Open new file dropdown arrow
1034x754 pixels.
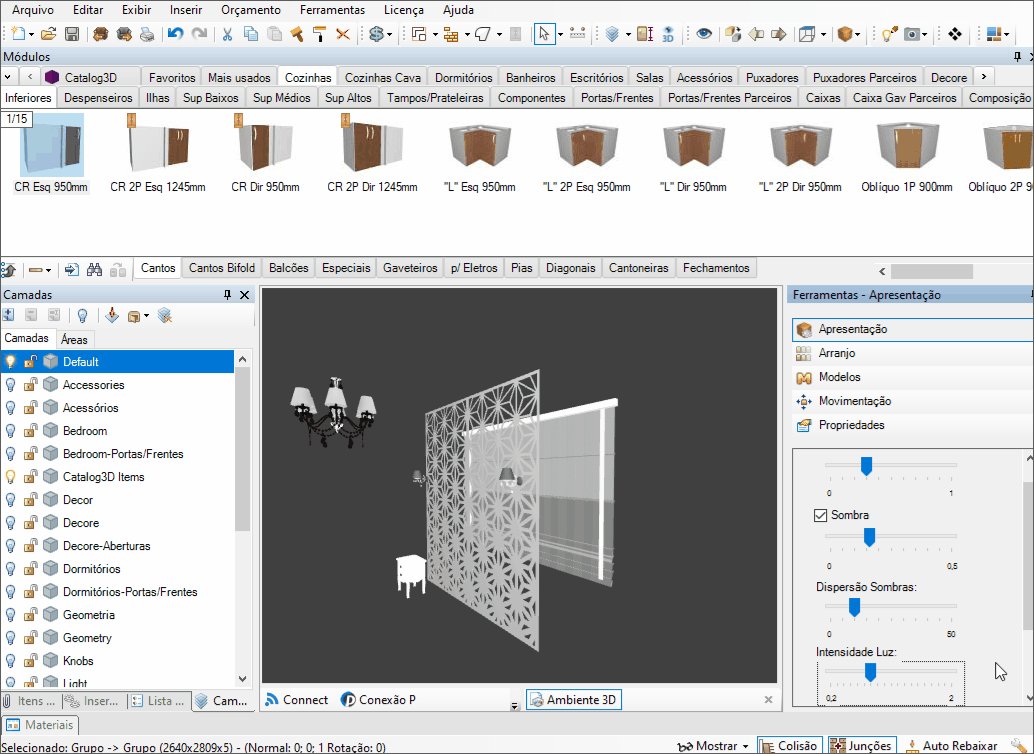click(31, 34)
